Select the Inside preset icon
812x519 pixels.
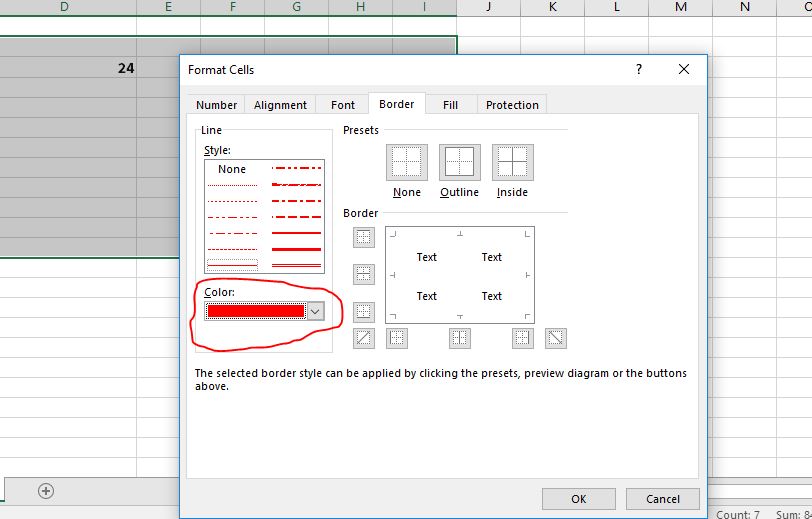(x=512, y=162)
